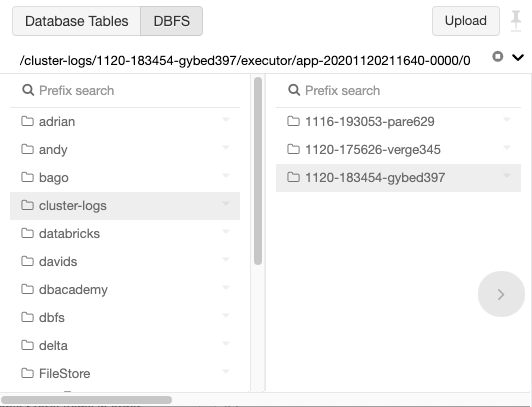Screen dimensions: 532x407
Task: Open the 1116-193053-pare629 folder
Action: [398, 121]
